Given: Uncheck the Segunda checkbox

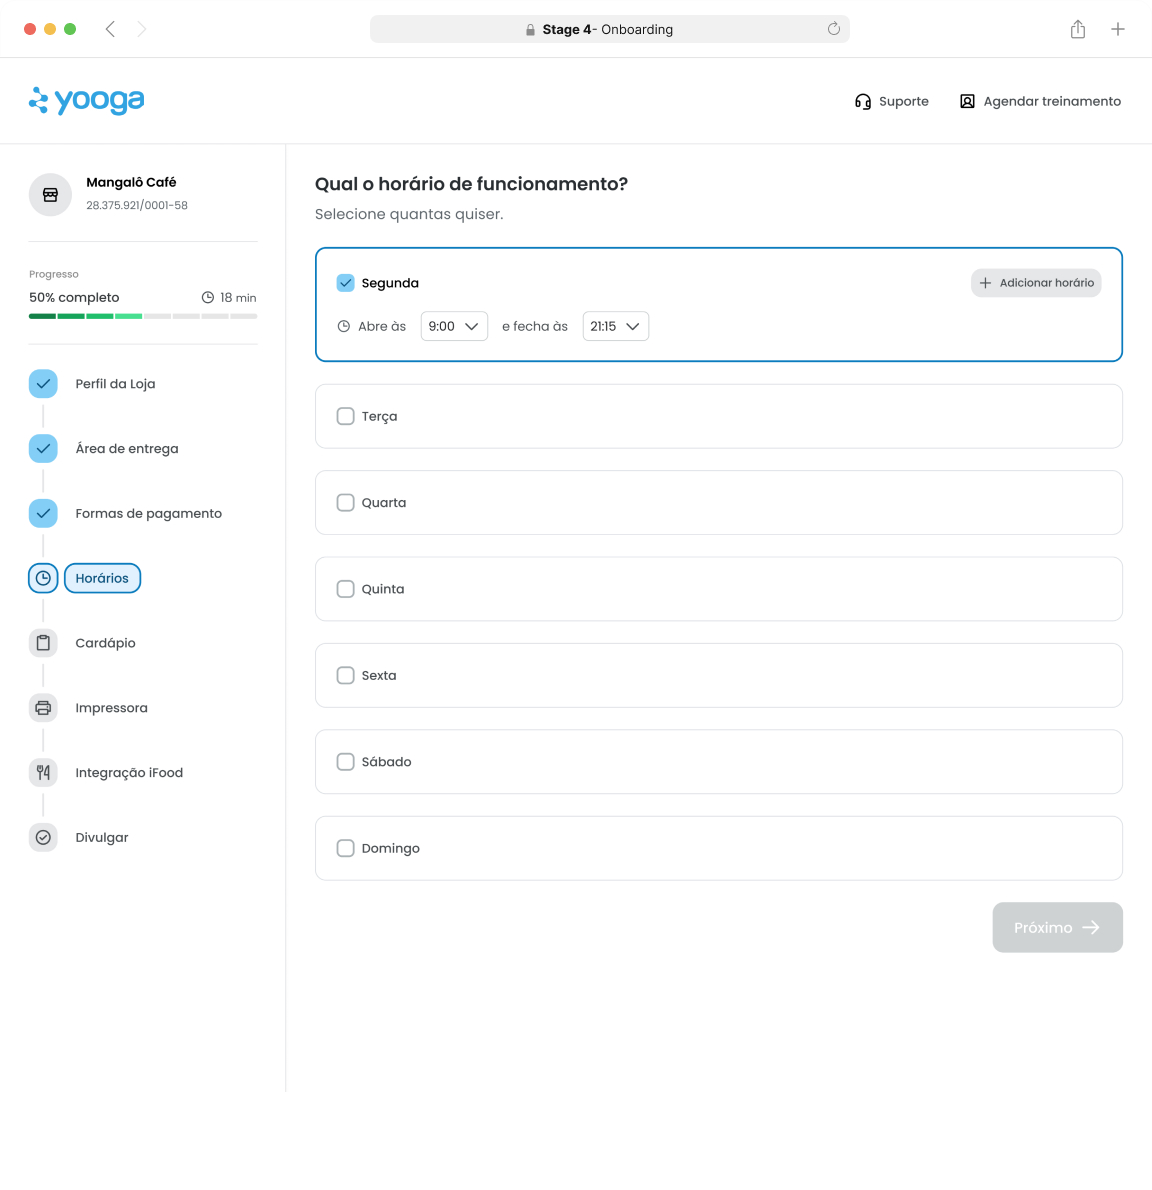Looking at the screenshot, I should pos(346,283).
